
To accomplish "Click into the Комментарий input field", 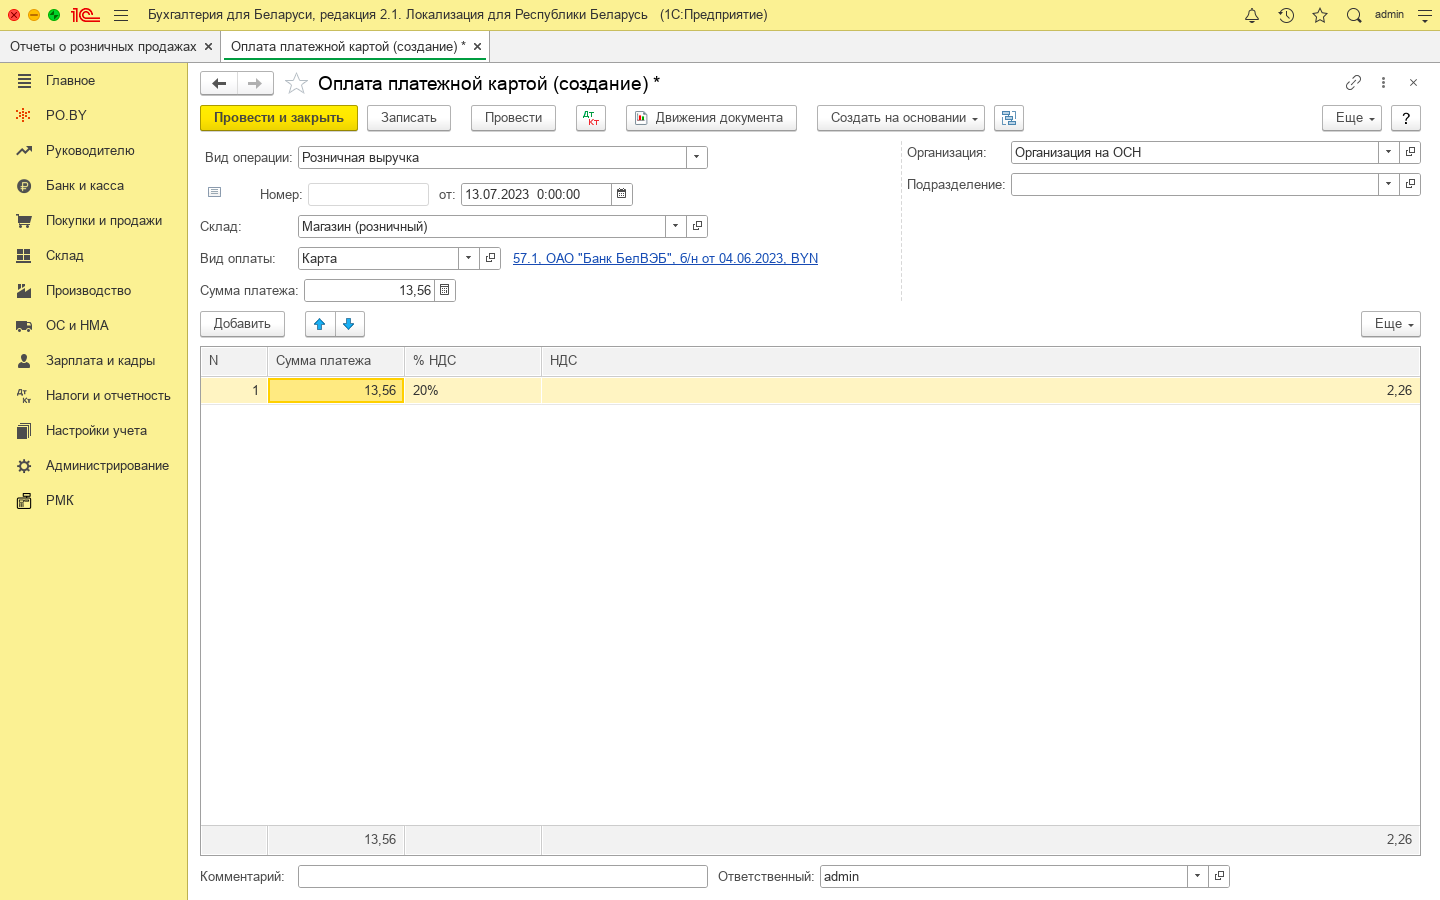I will [502, 876].
